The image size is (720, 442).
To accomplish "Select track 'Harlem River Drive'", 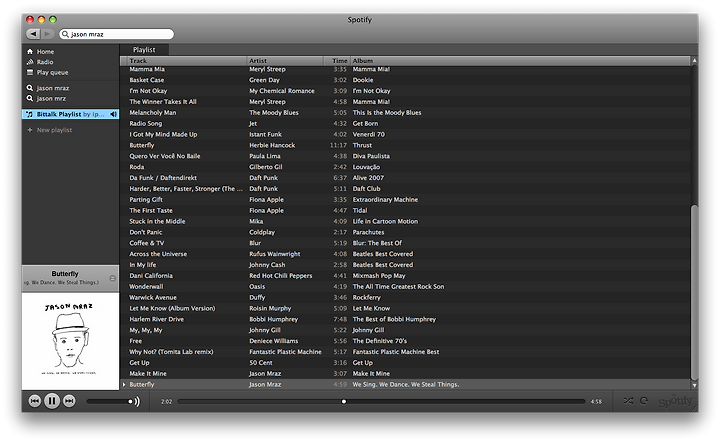I will (x=157, y=319).
